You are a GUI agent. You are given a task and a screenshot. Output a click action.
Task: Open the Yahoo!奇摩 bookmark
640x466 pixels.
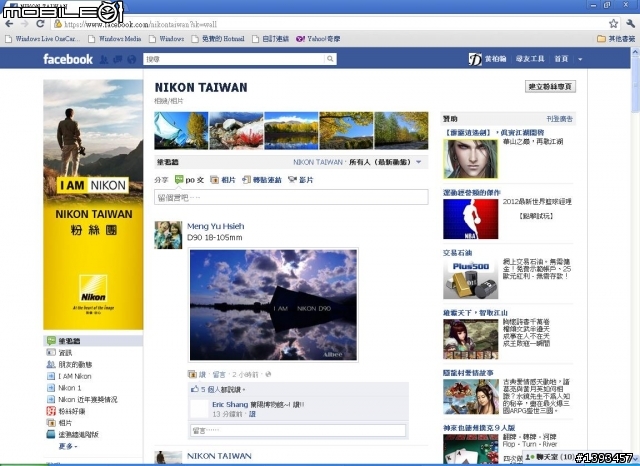coord(318,39)
